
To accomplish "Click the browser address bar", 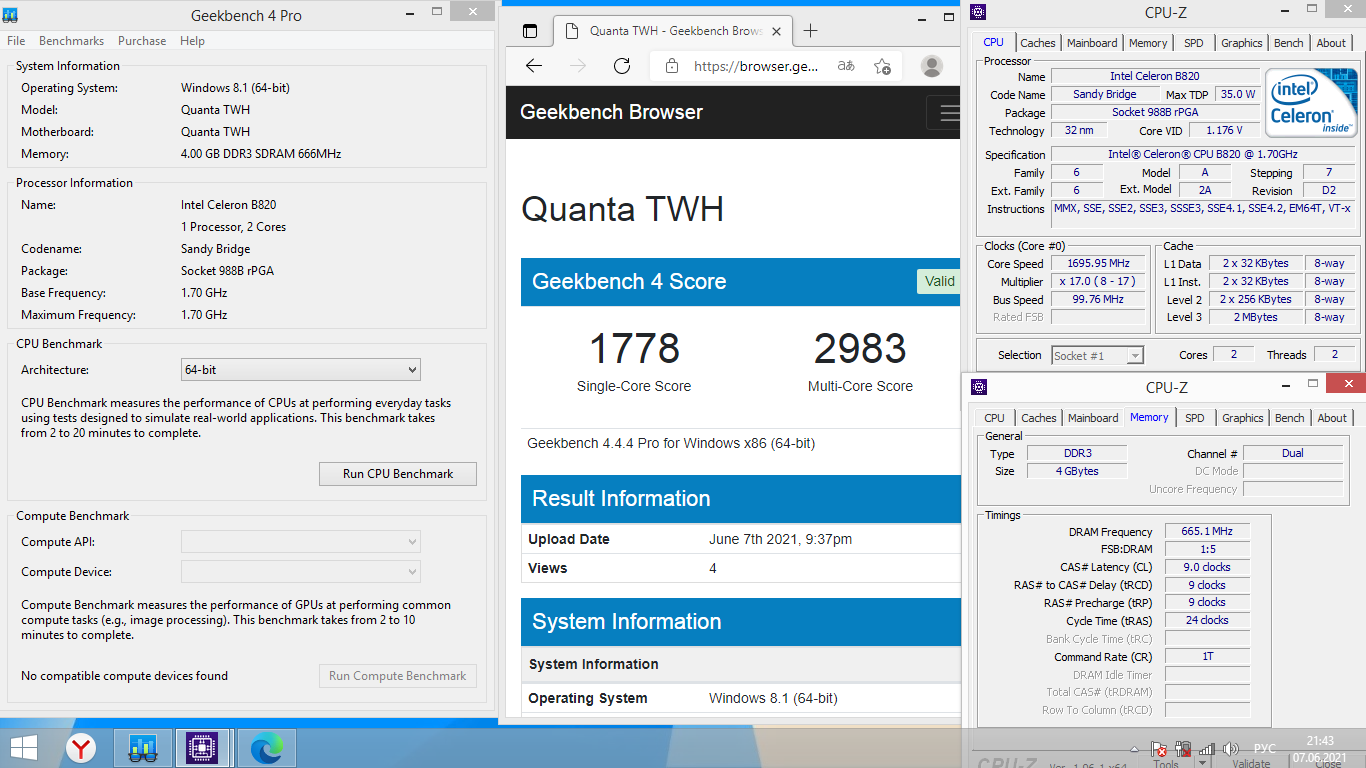I will click(756, 66).
